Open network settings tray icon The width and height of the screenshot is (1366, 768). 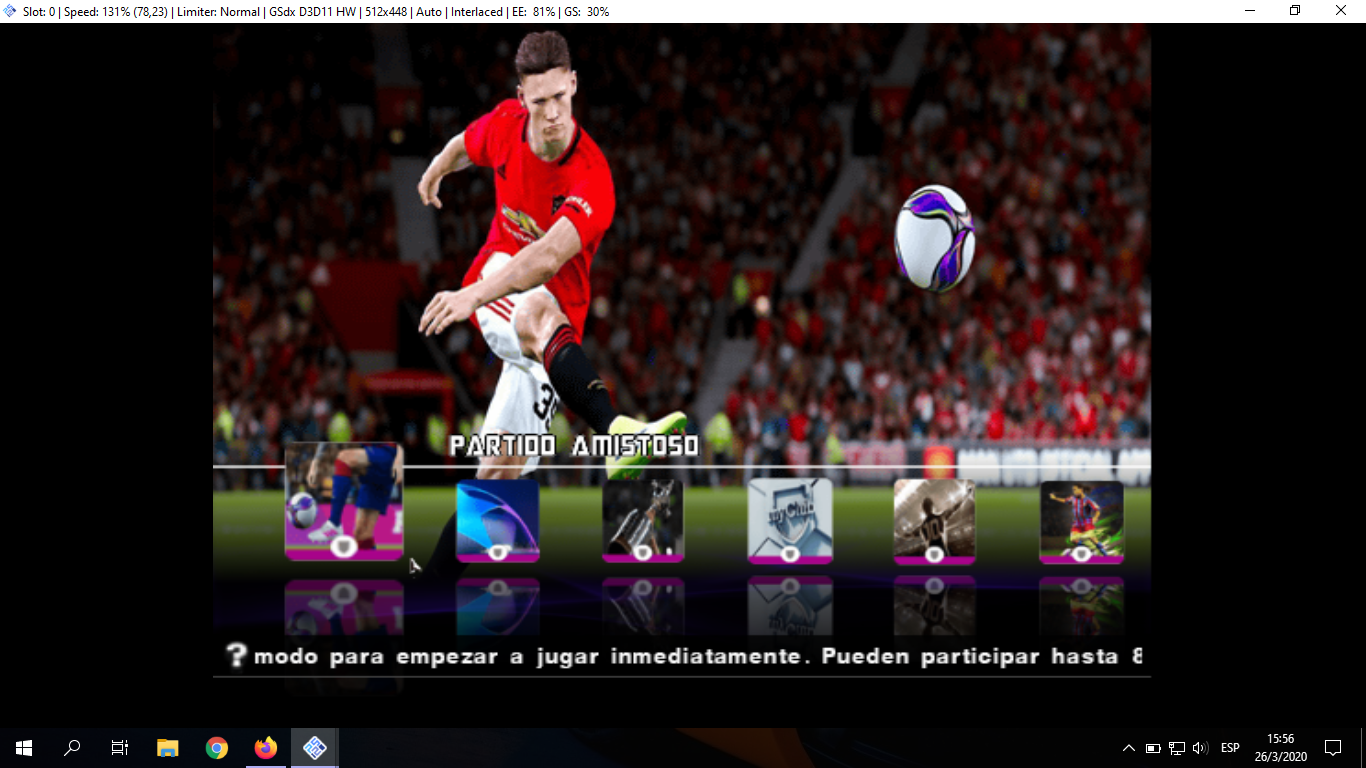[x=1177, y=747]
